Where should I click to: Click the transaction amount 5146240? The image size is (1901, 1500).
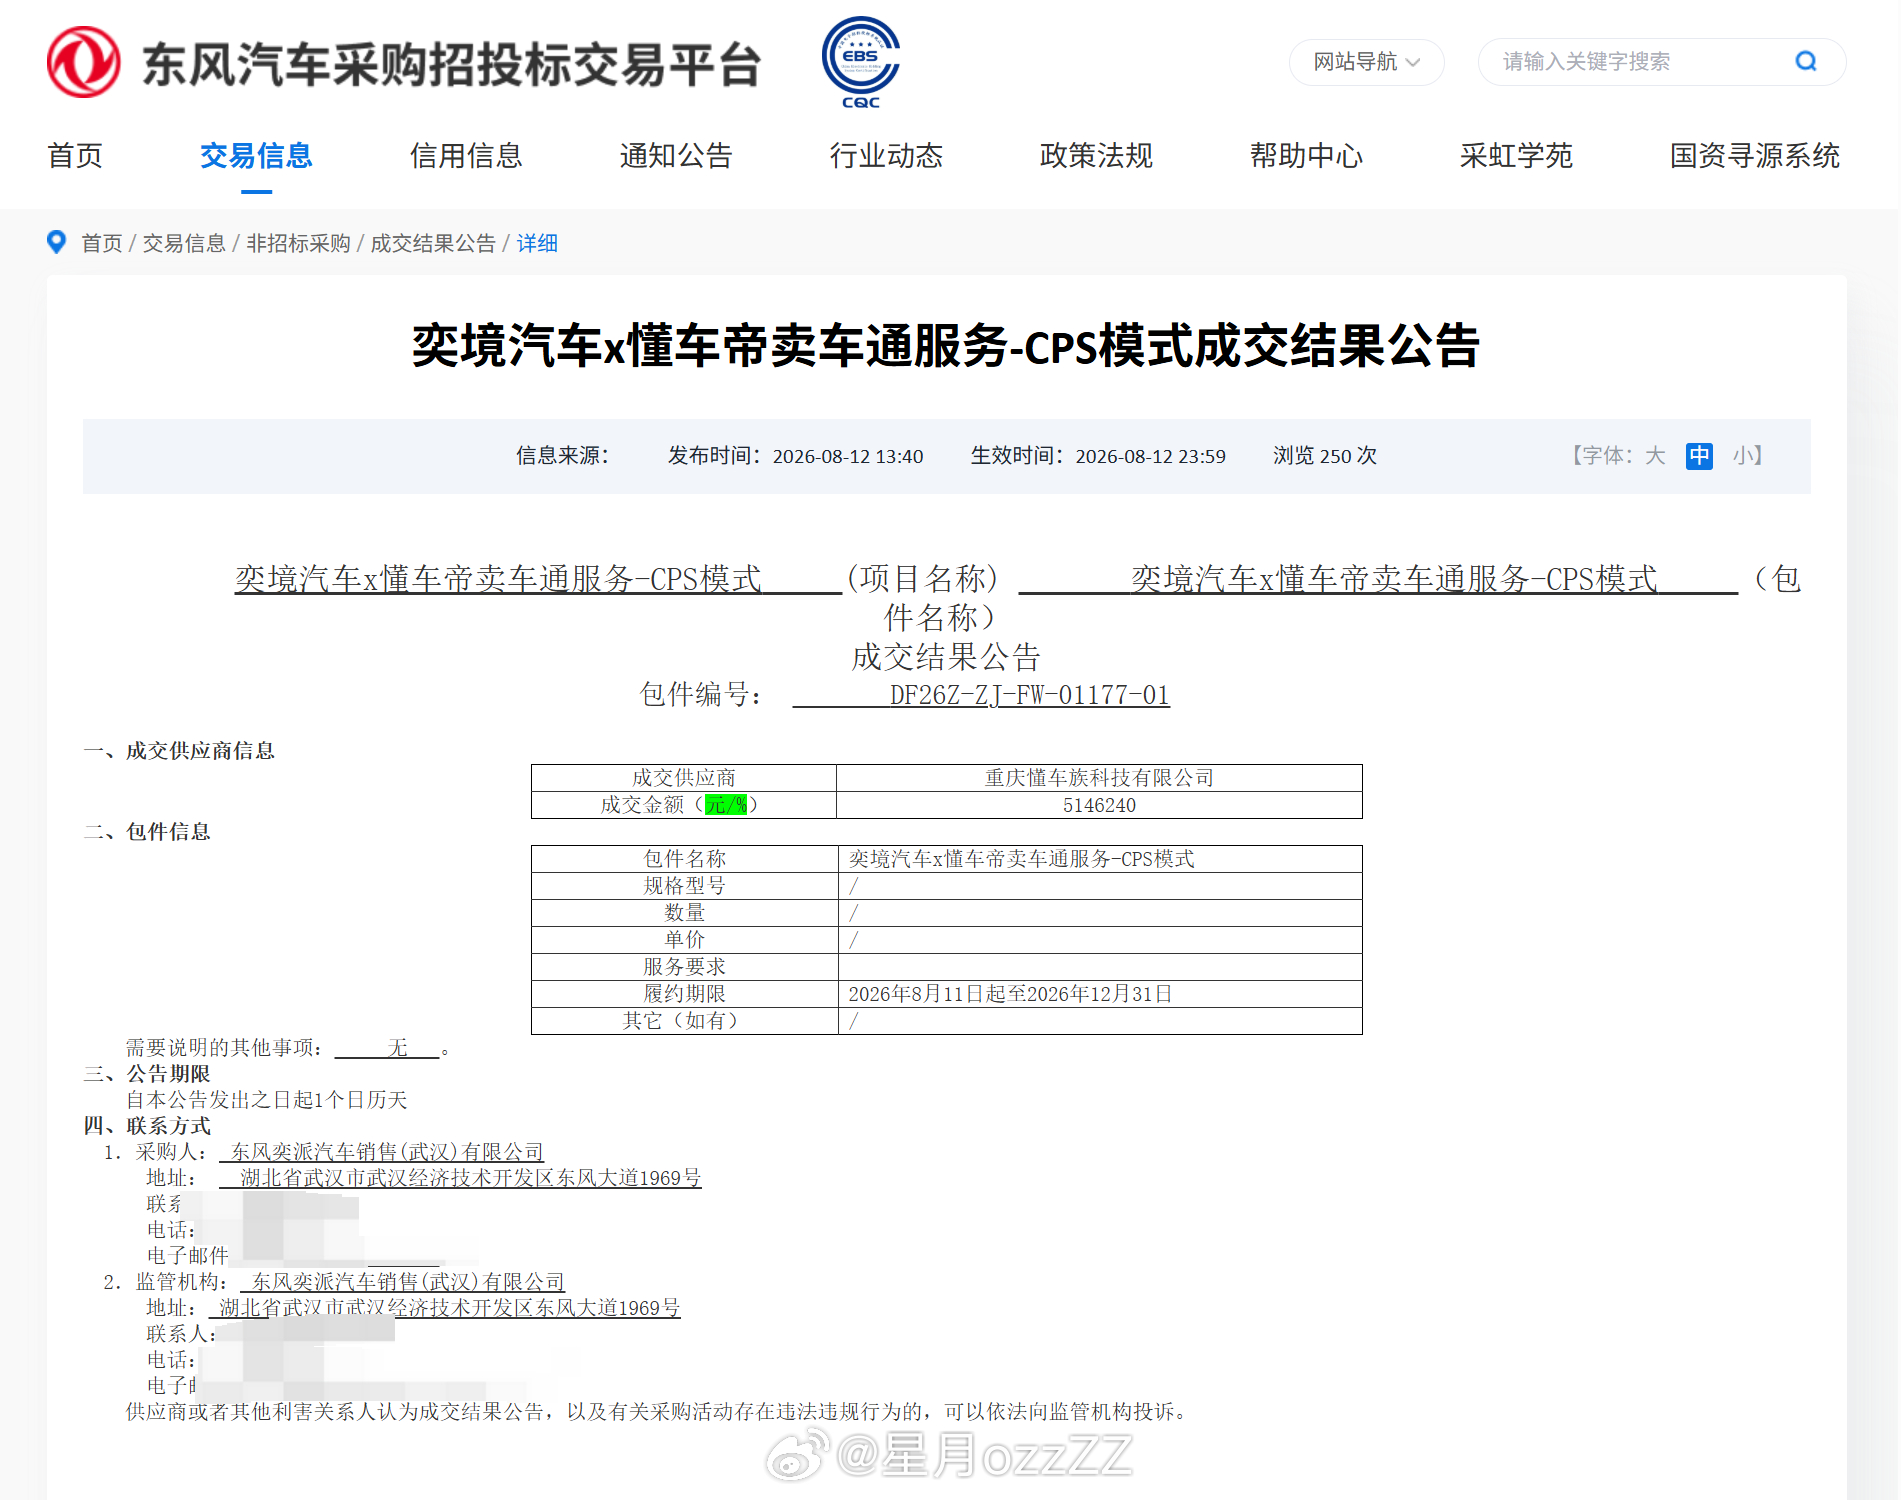1099,805
